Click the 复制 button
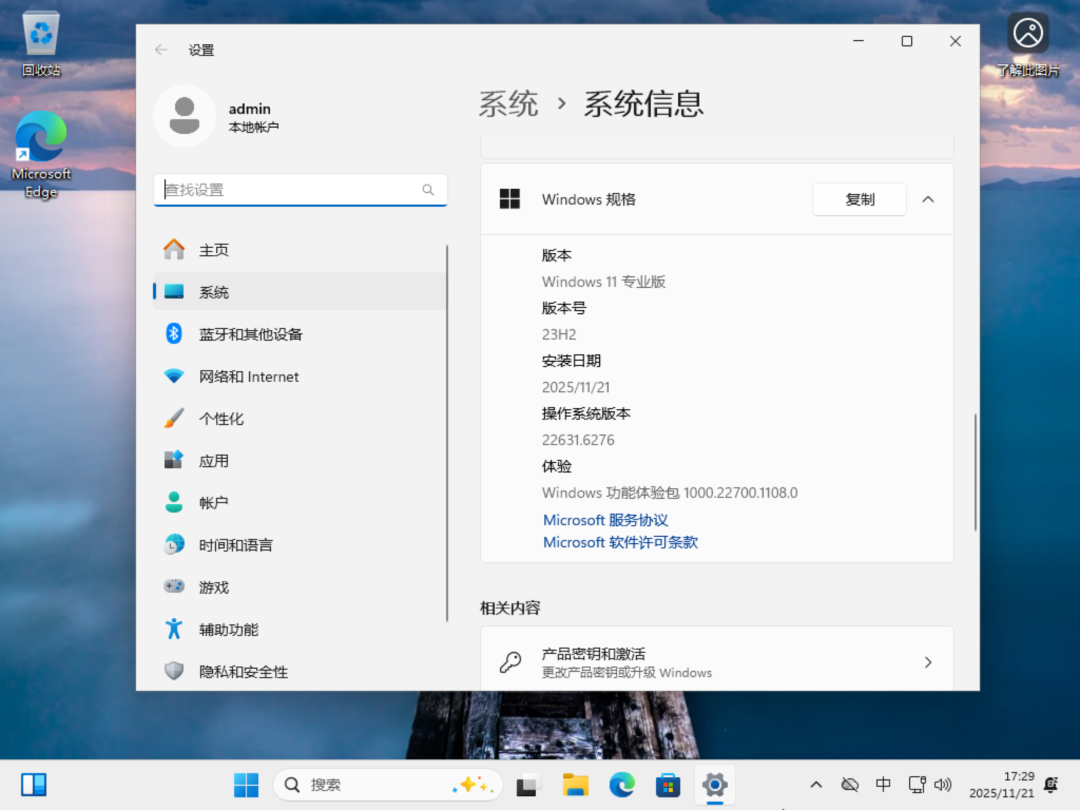This screenshot has width=1080, height=810. tap(859, 199)
